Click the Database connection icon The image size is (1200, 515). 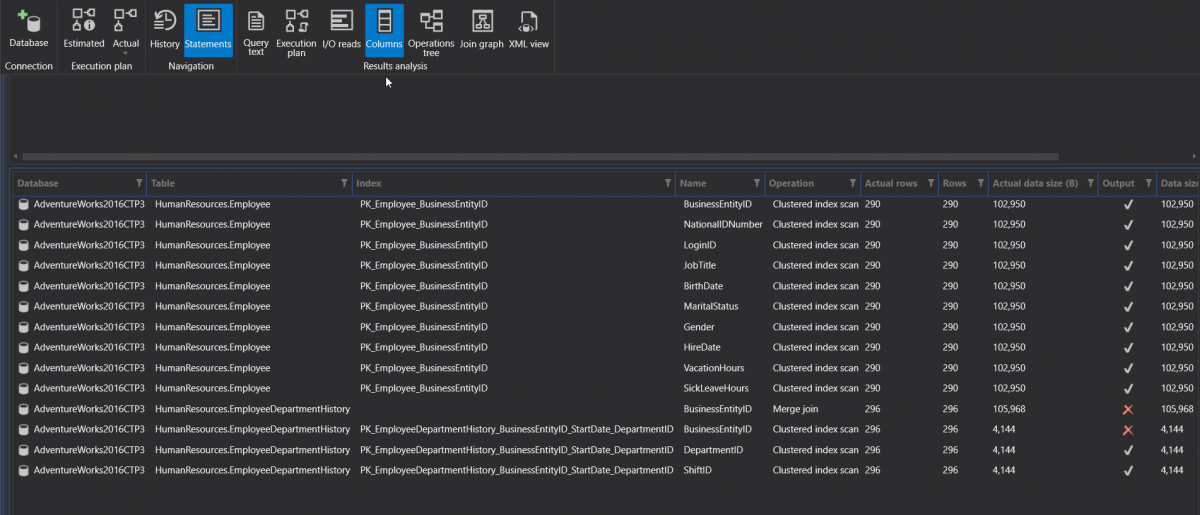point(28,28)
